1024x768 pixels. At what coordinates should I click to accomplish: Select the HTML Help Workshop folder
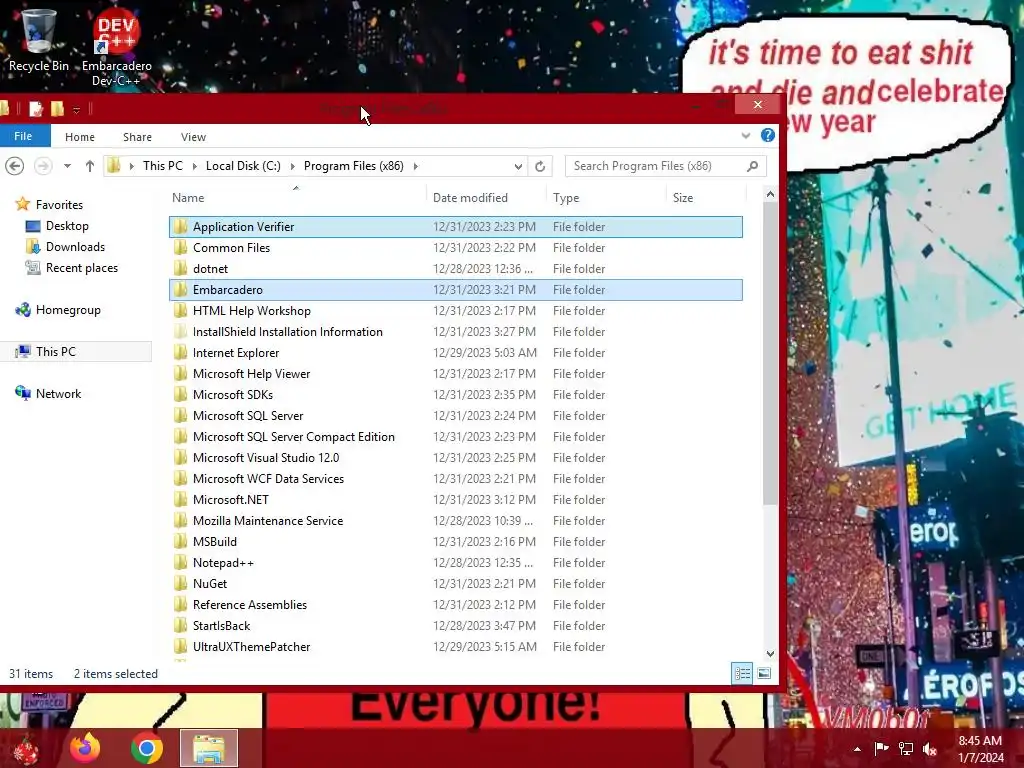coord(455,310)
